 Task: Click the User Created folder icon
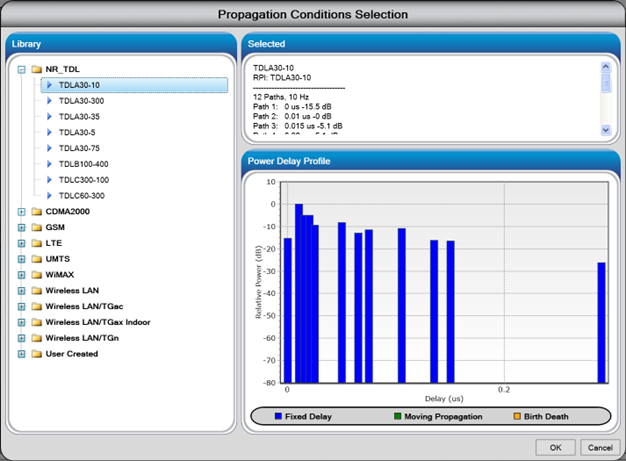pos(36,354)
